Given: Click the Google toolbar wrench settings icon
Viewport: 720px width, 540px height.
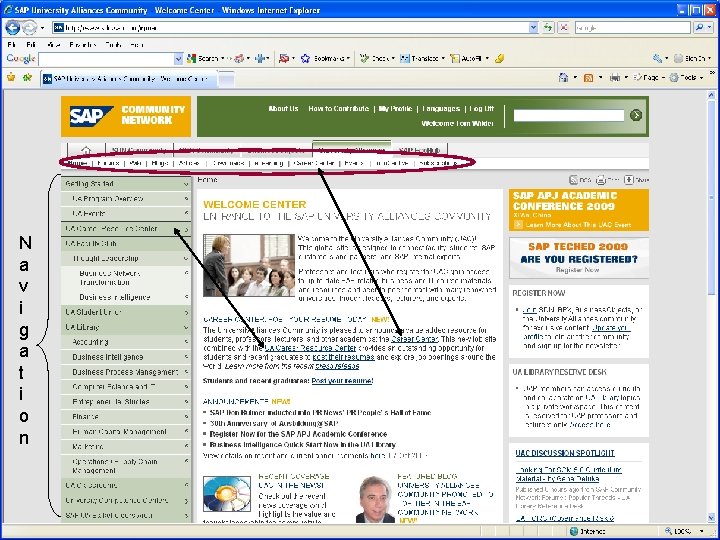Looking at the screenshot, I should point(658,58).
